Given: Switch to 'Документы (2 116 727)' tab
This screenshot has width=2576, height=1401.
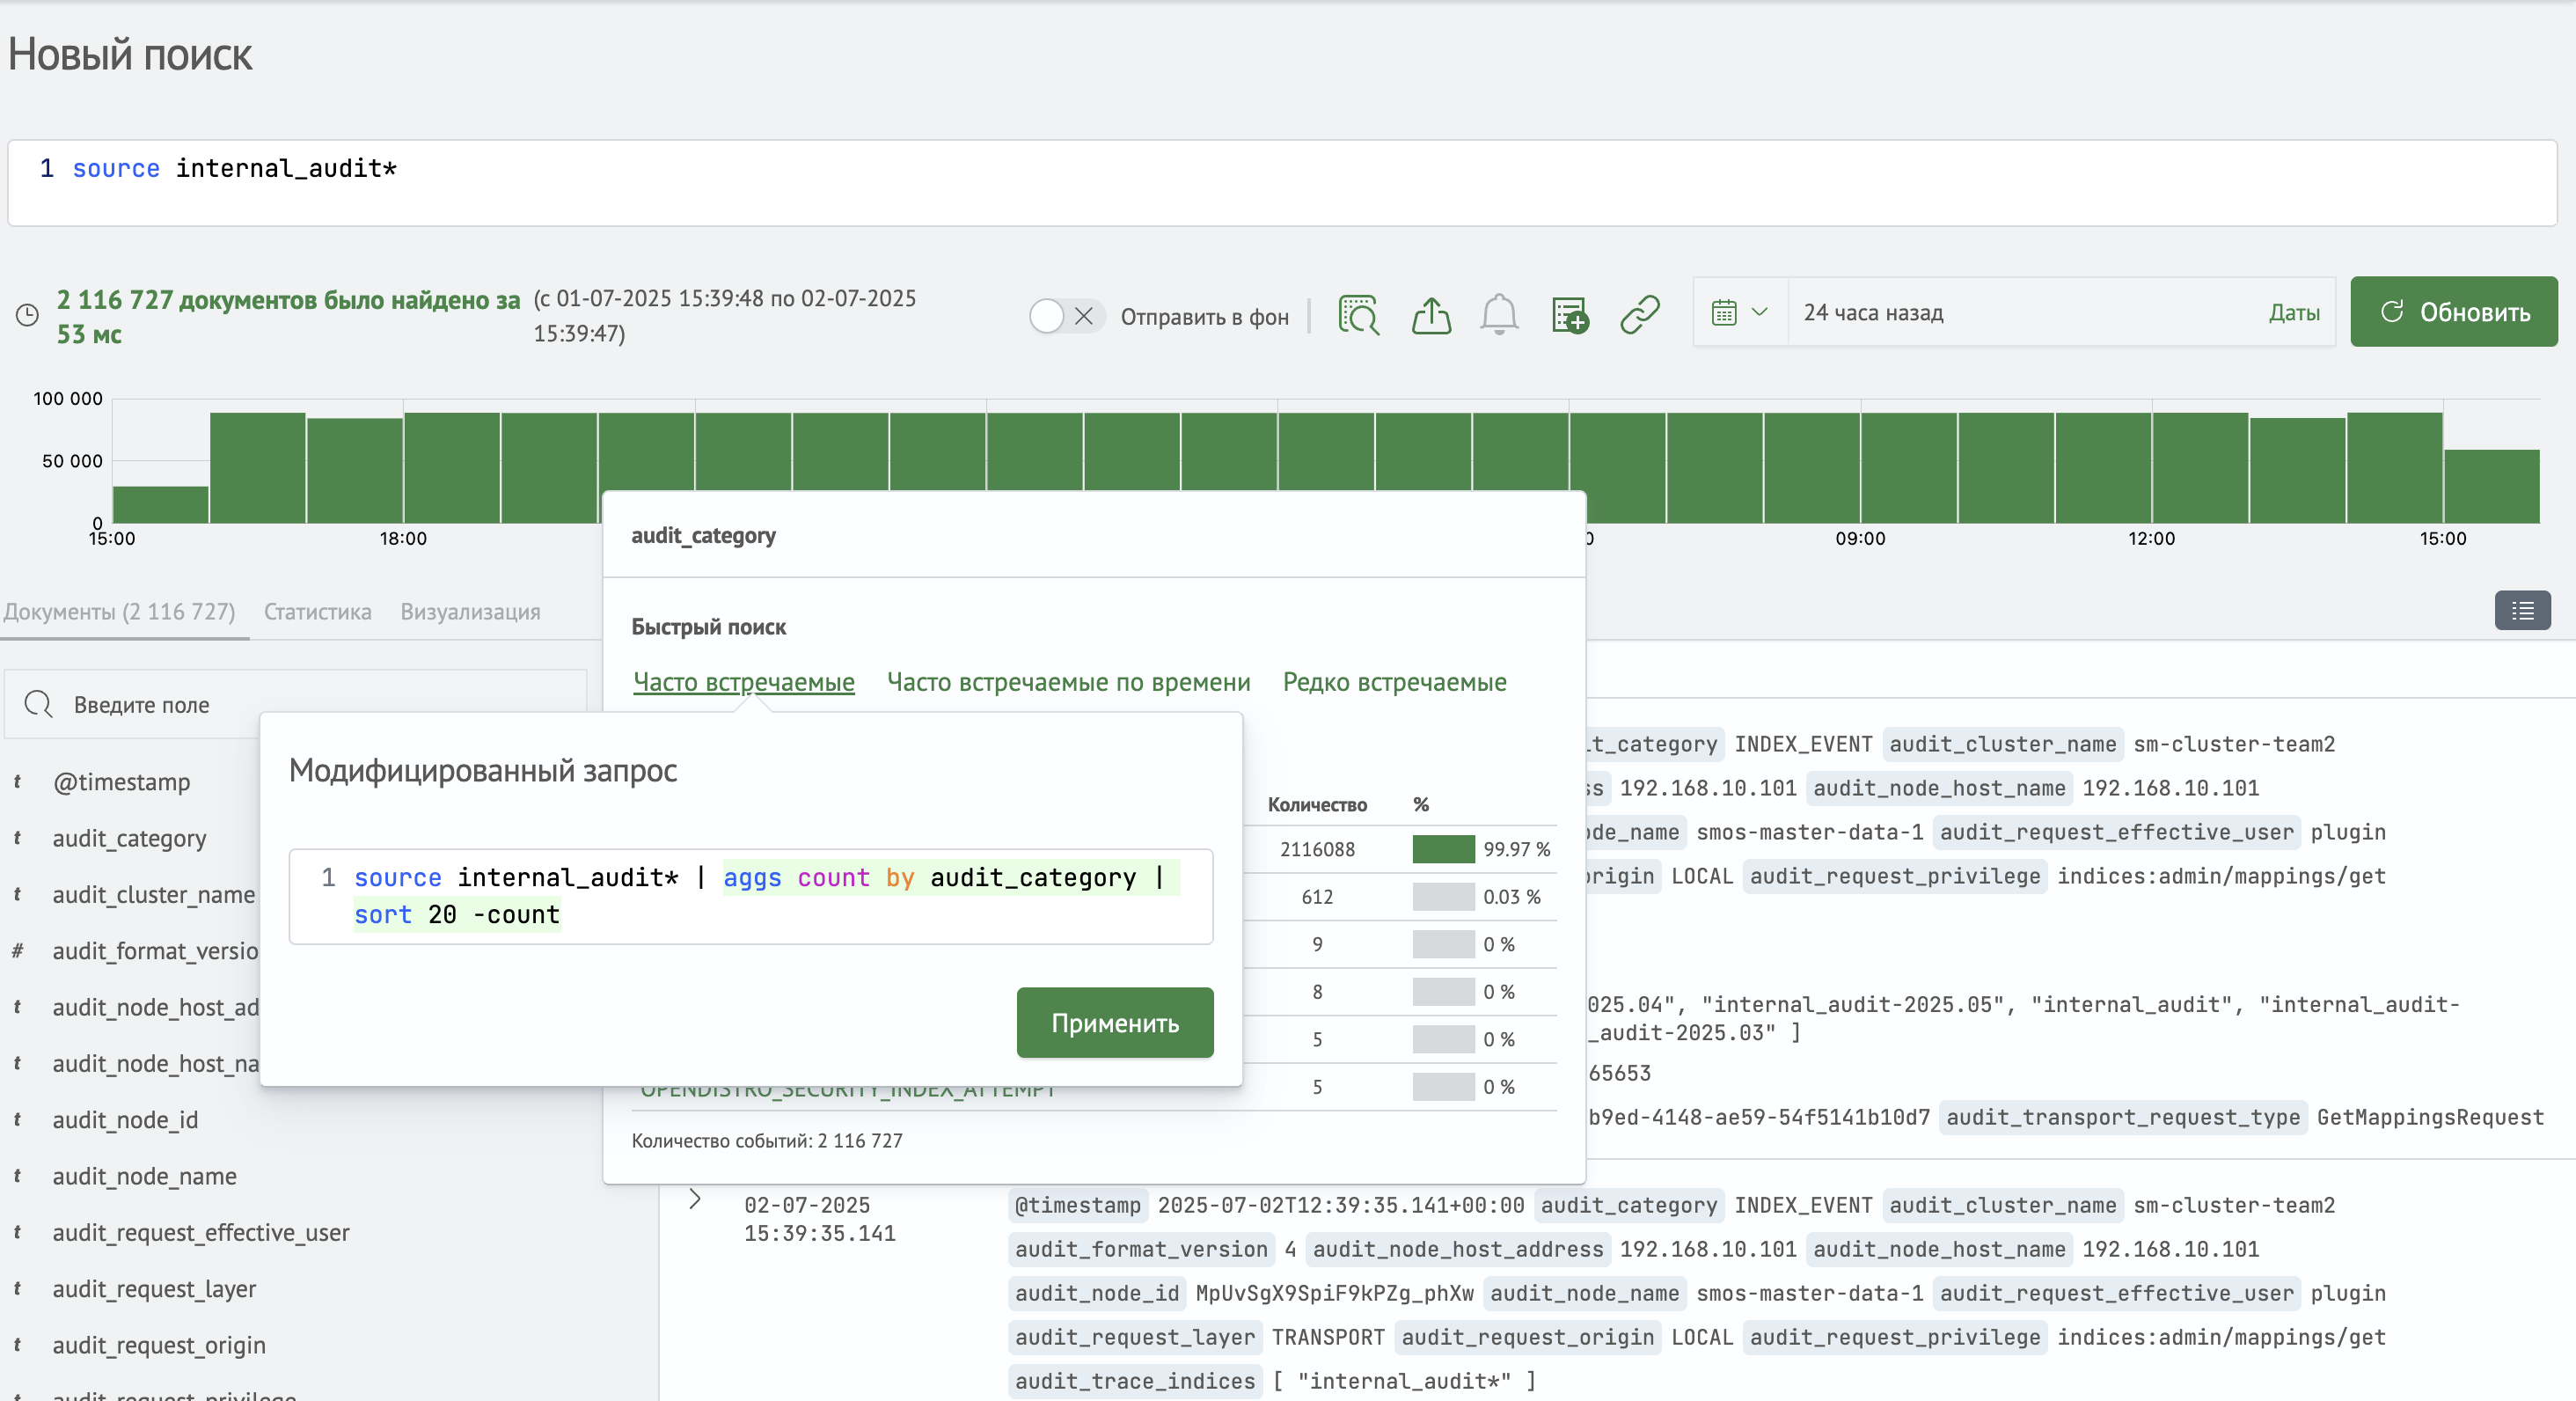Looking at the screenshot, I should pyautogui.click(x=120, y=611).
